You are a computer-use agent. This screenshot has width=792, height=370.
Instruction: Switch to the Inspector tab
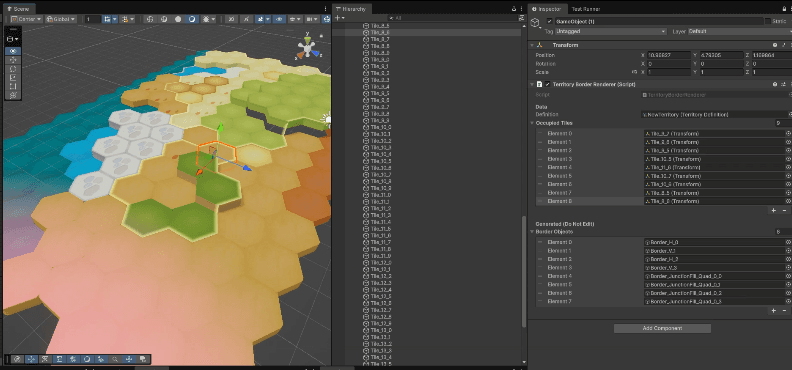(548, 9)
